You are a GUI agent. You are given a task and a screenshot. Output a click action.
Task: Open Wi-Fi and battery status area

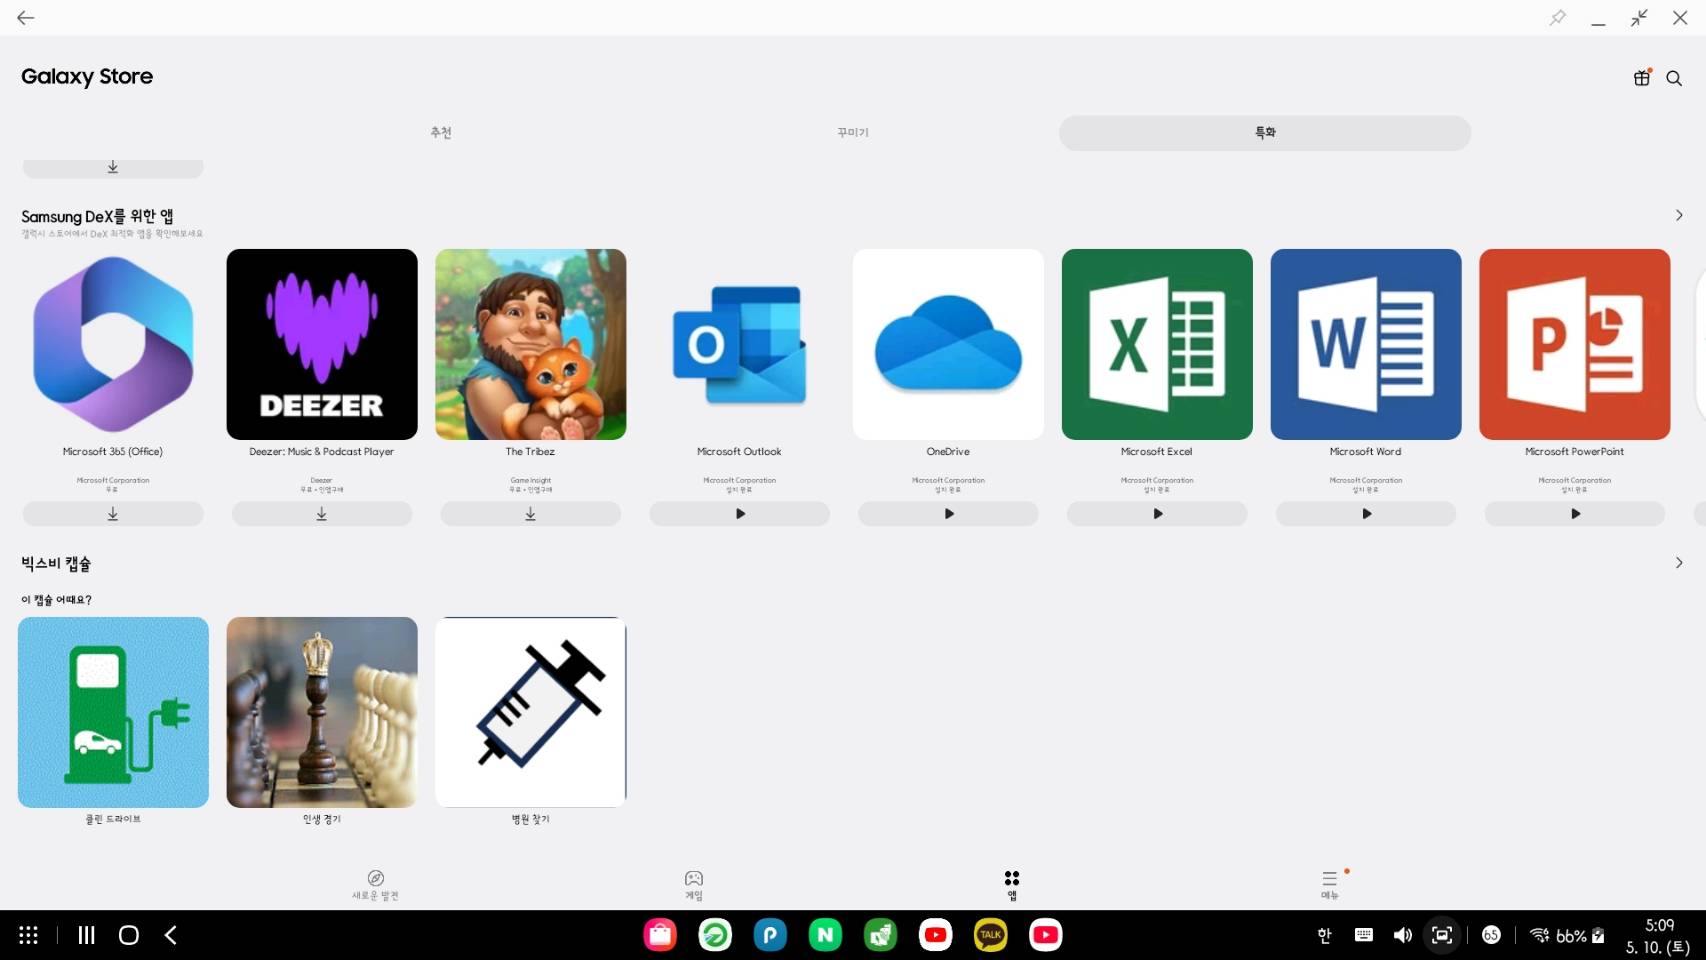tap(1567, 936)
